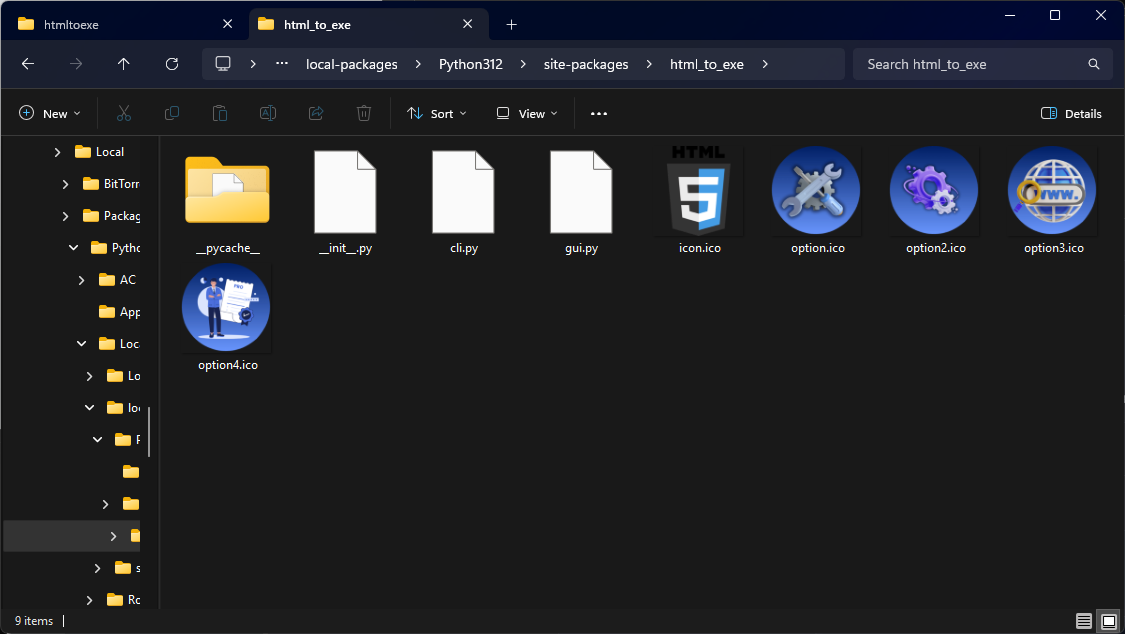The height and width of the screenshot is (634, 1125).
Task: Open the Sort dropdown
Action: click(436, 113)
